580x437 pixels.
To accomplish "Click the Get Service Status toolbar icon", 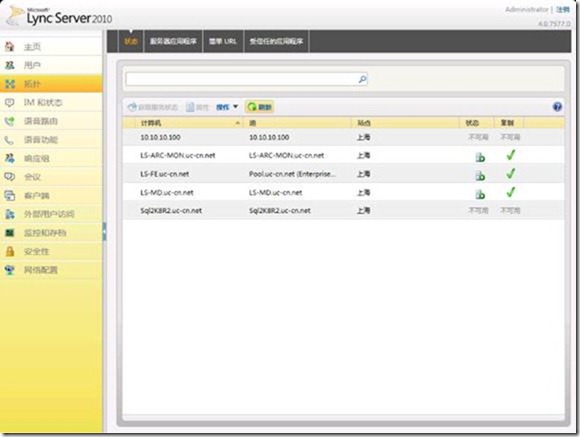I will 132,107.
